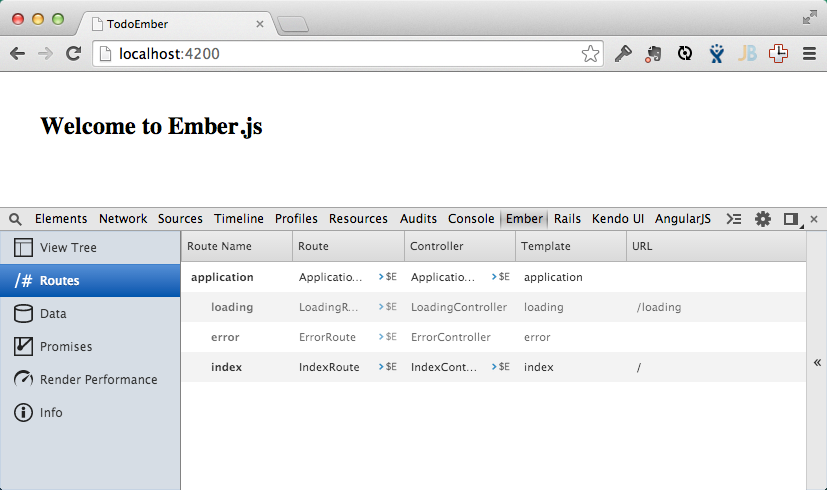
Task: Select Routes in Ember sidebar
Action: pyautogui.click(x=90, y=281)
